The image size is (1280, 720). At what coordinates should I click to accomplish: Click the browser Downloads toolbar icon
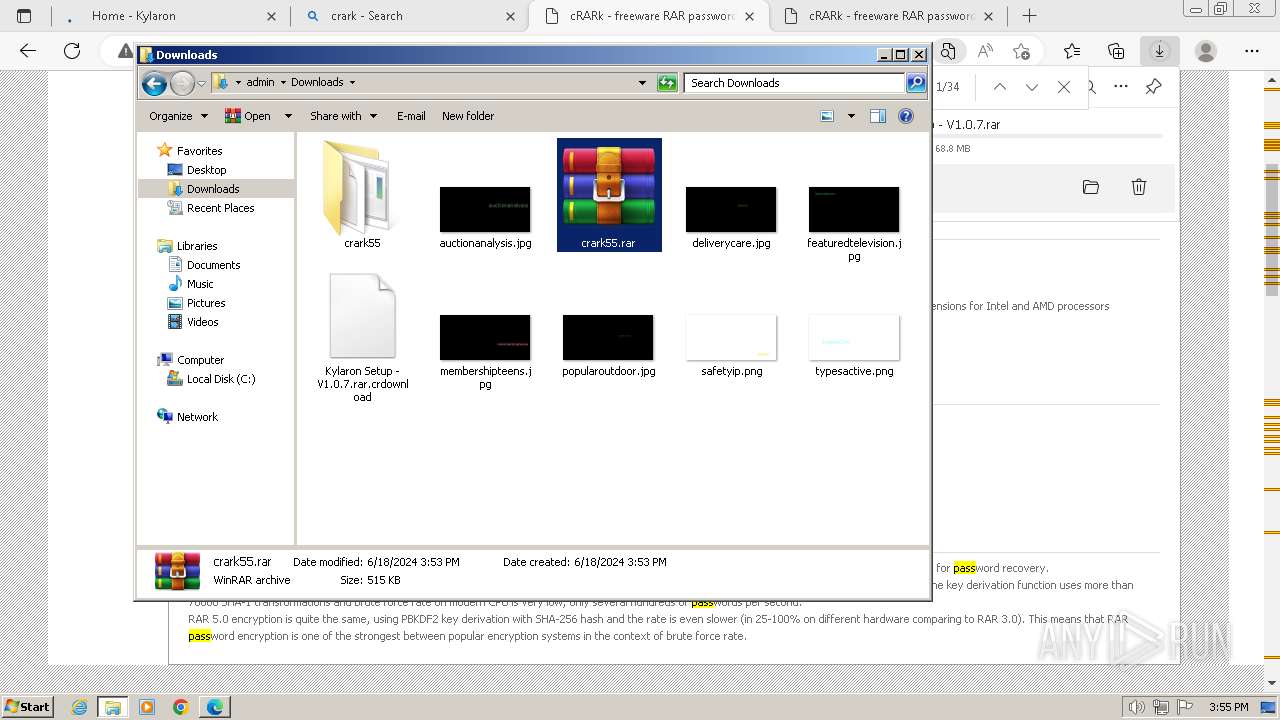click(1160, 51)
